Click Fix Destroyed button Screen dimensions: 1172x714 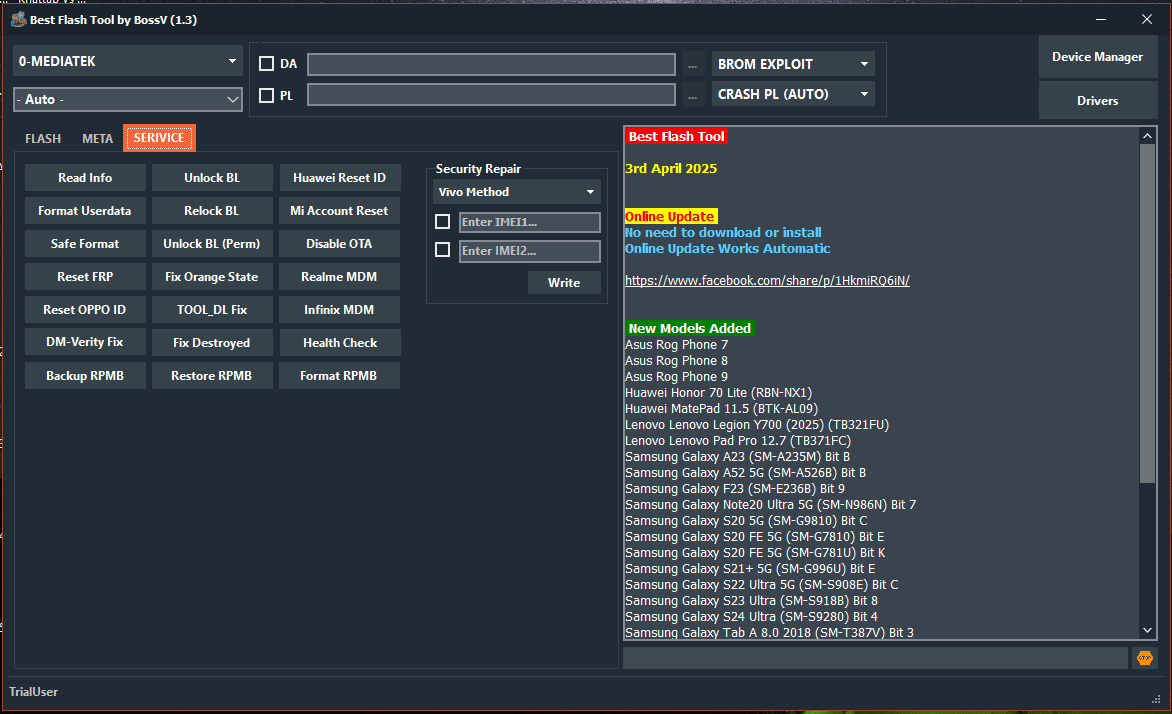tap(212, 342)
